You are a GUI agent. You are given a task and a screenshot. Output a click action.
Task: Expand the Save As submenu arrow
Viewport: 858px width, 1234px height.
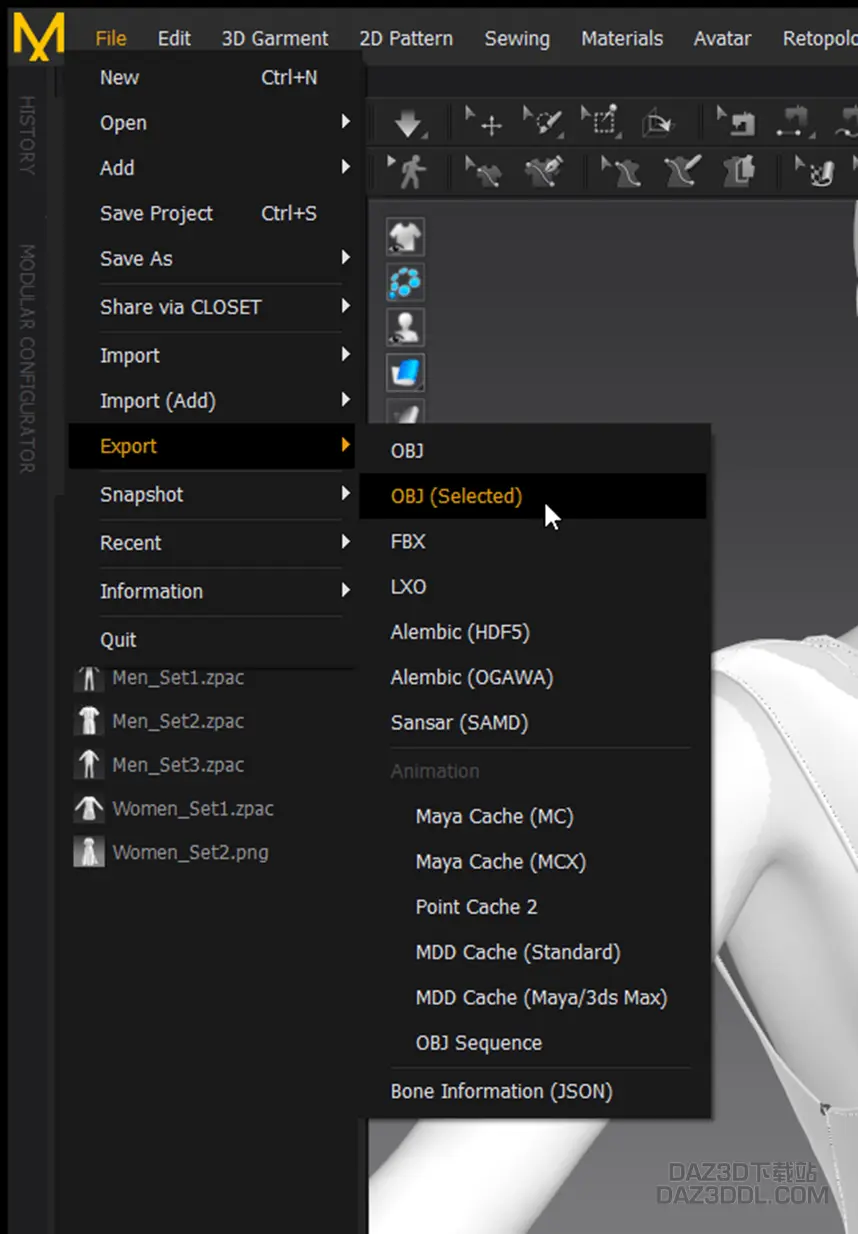(346, 258)
